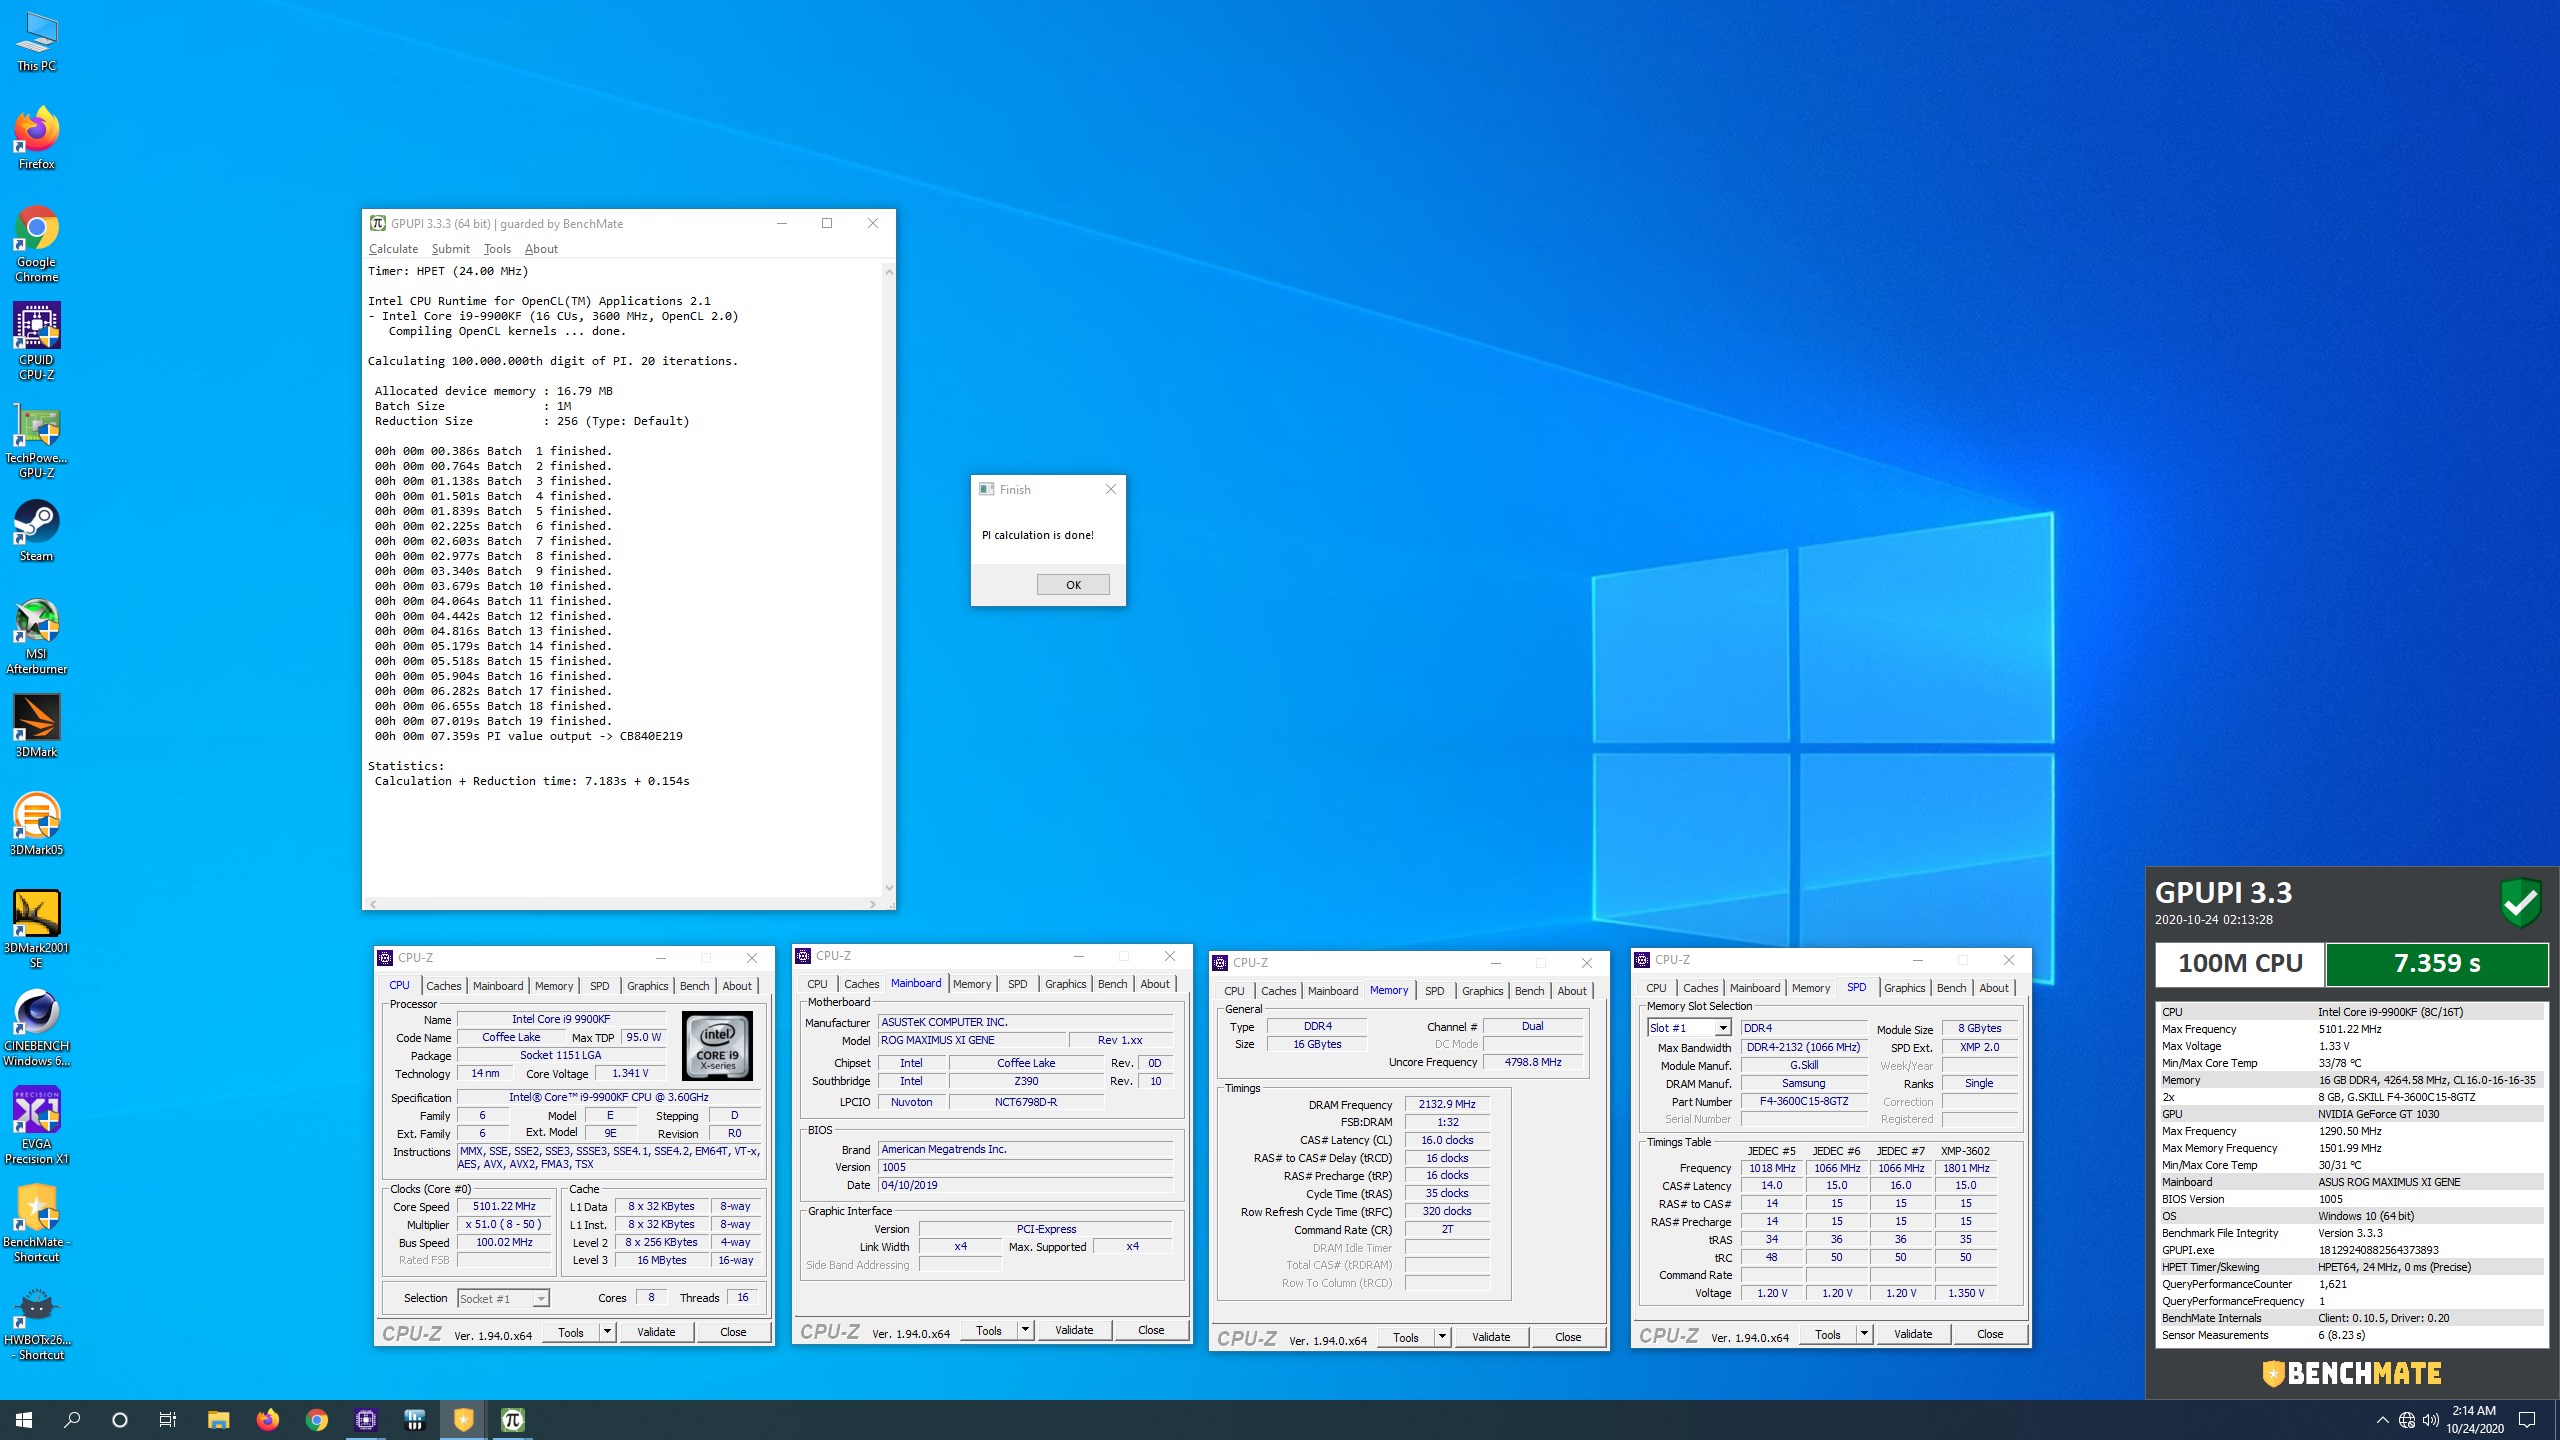
Task: Open CPUID CPU-Z desktop shortcut
Action: 37,341
